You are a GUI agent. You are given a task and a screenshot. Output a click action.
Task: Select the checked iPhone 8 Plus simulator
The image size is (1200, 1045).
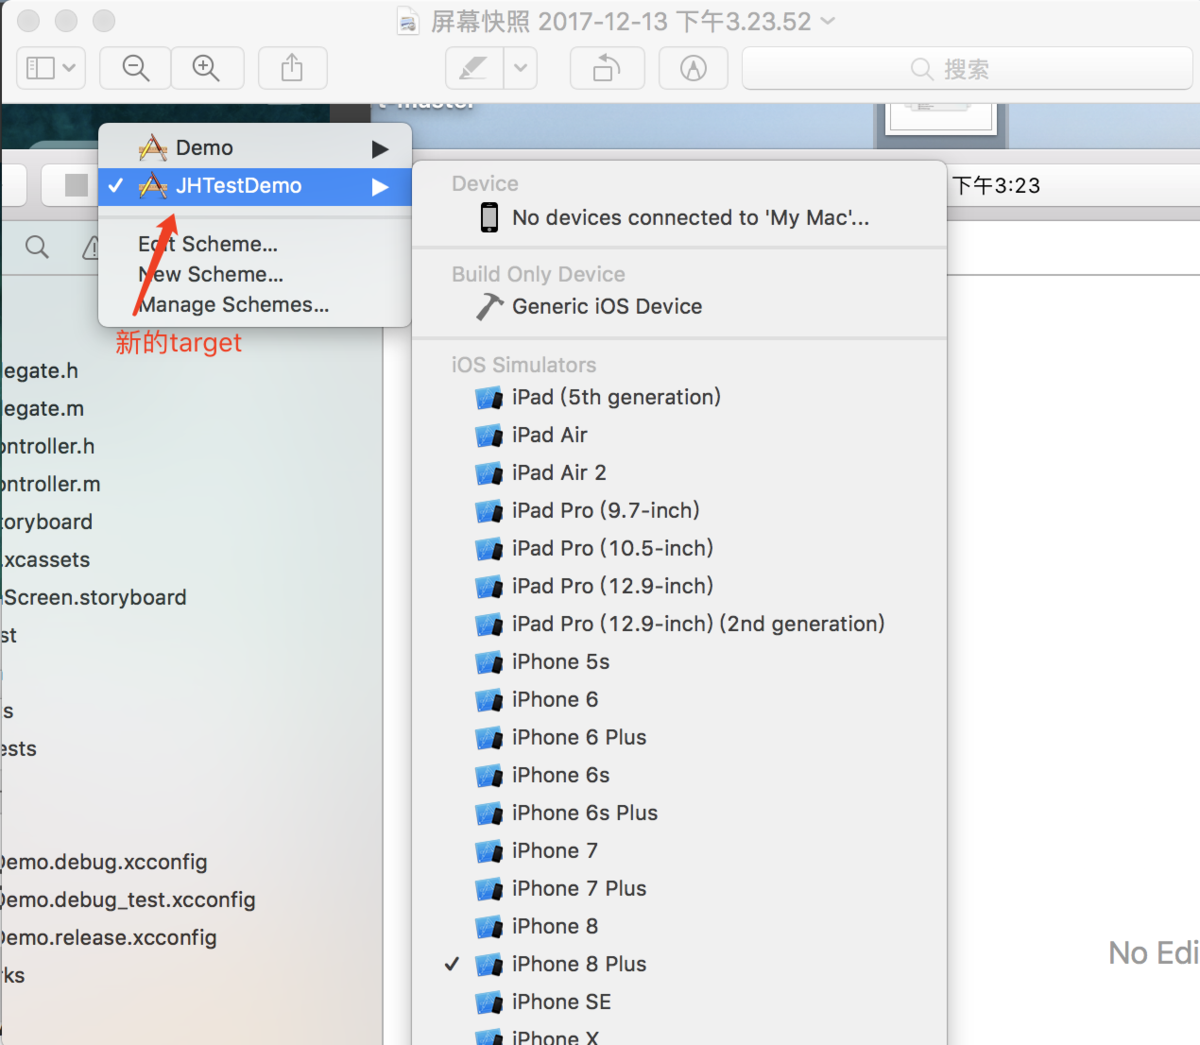pyautogui.click(x=679, y=964)
